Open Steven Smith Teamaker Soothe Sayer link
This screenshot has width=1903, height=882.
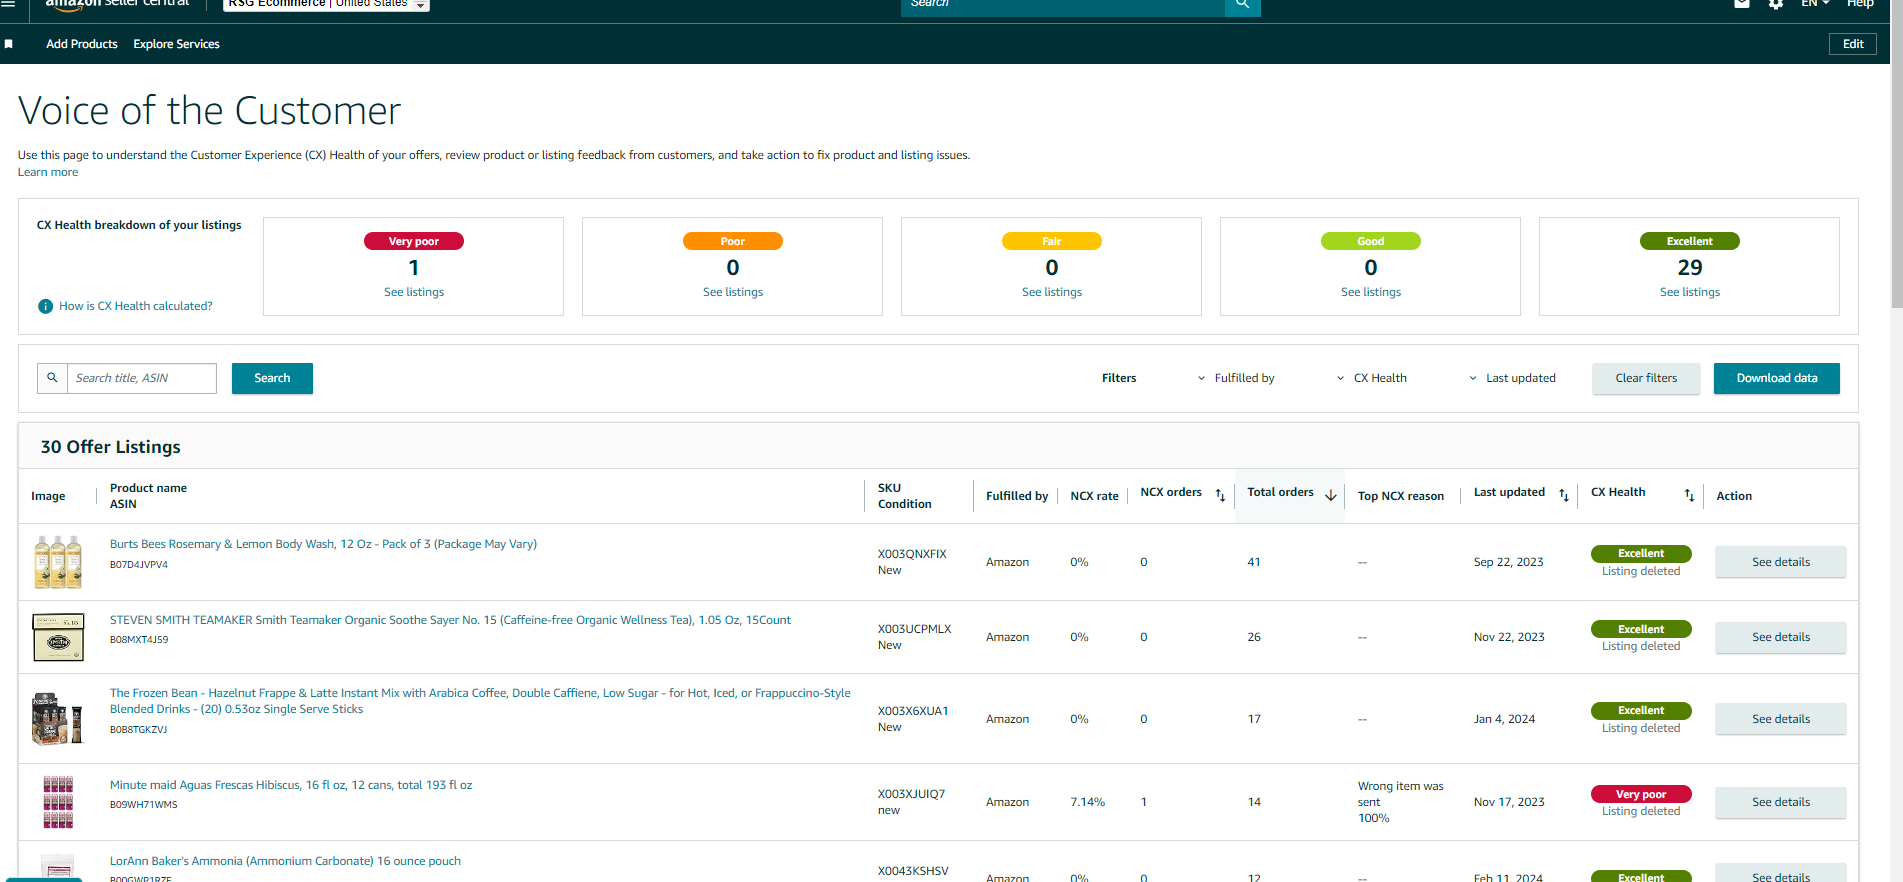450,620
